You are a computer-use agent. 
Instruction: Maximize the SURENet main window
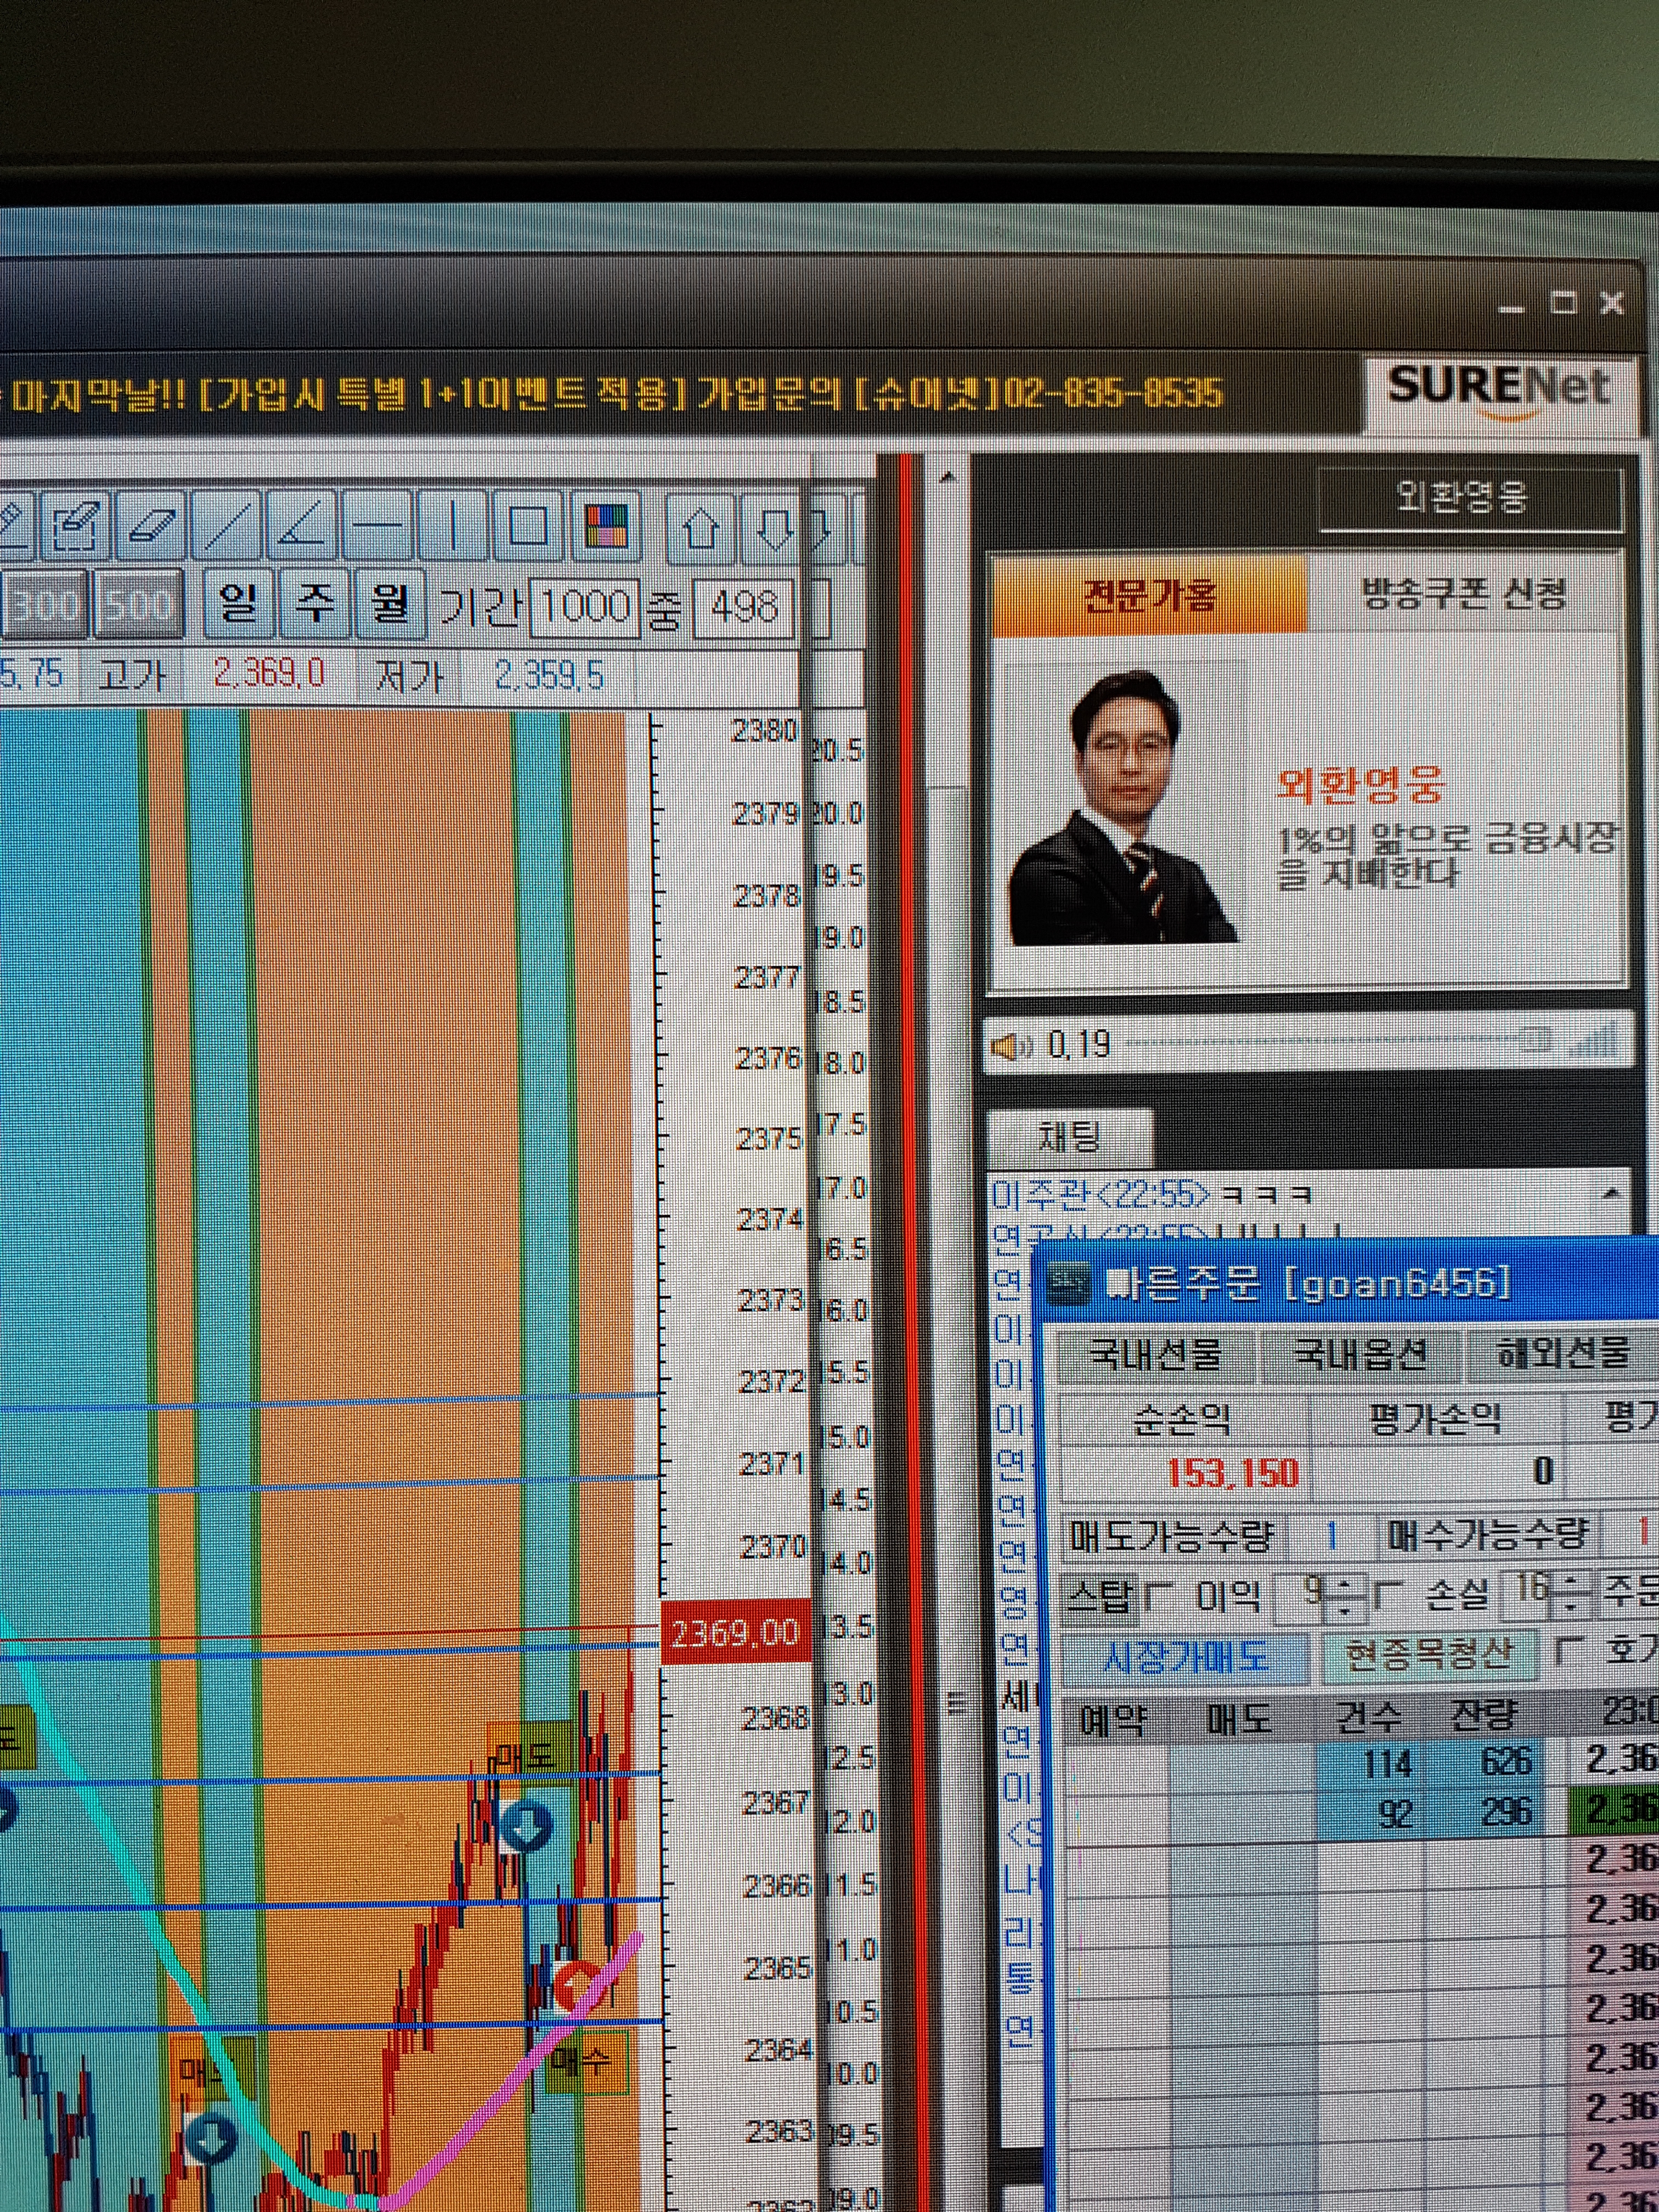(1563, 302)
